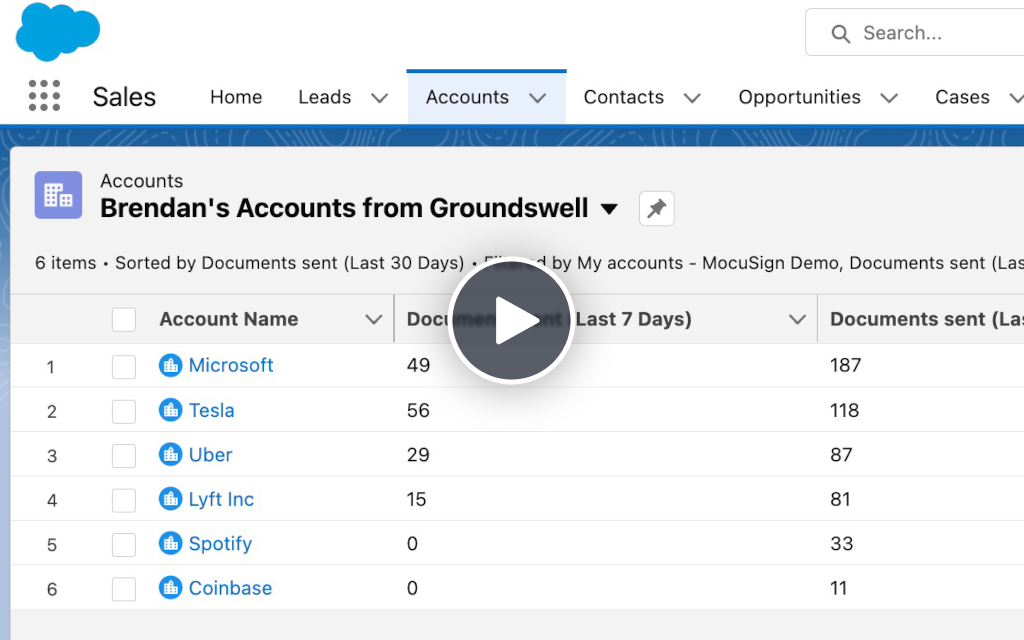Select the Uber row checkbox
This screenshot has height=640, width=1024.
point(124,456)
